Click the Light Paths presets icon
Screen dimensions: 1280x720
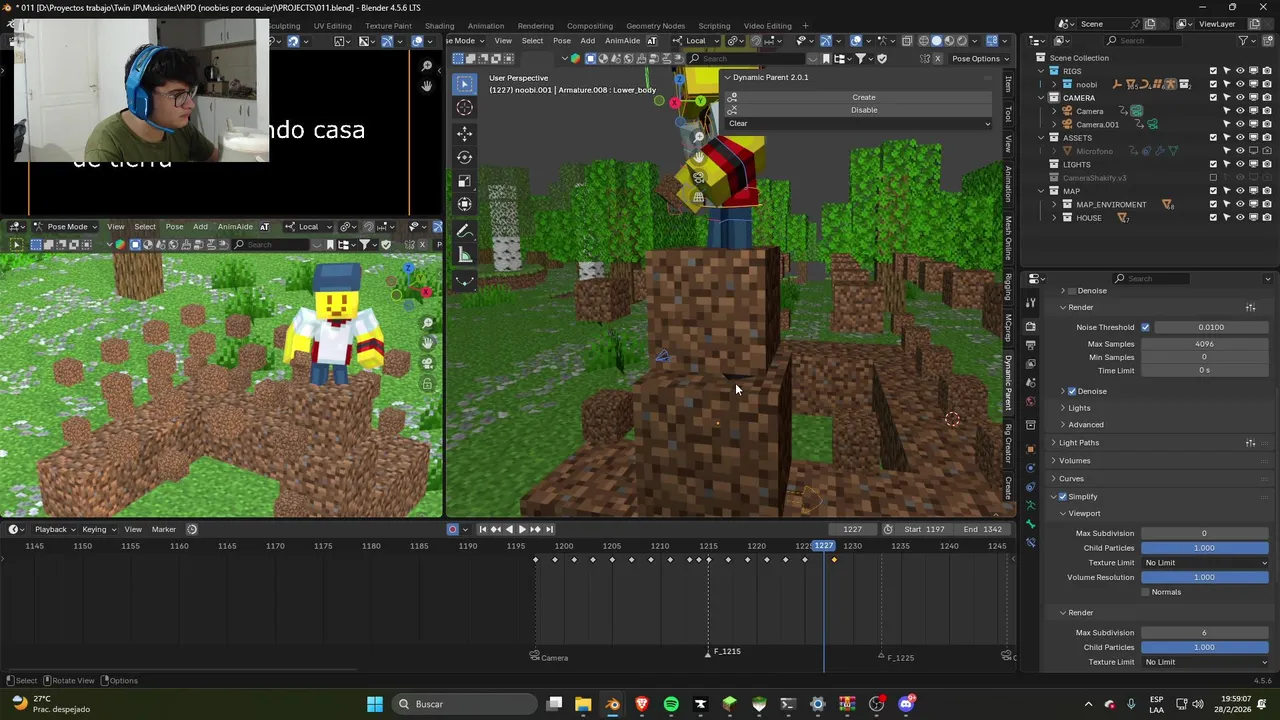[x=1250, y=443]
